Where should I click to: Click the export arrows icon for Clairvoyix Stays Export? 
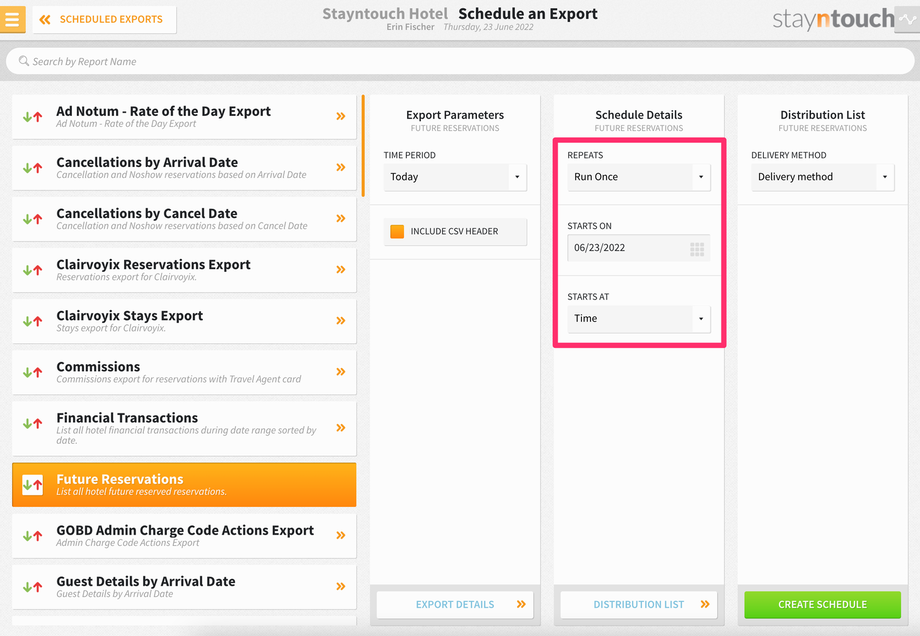click(33, 321)
